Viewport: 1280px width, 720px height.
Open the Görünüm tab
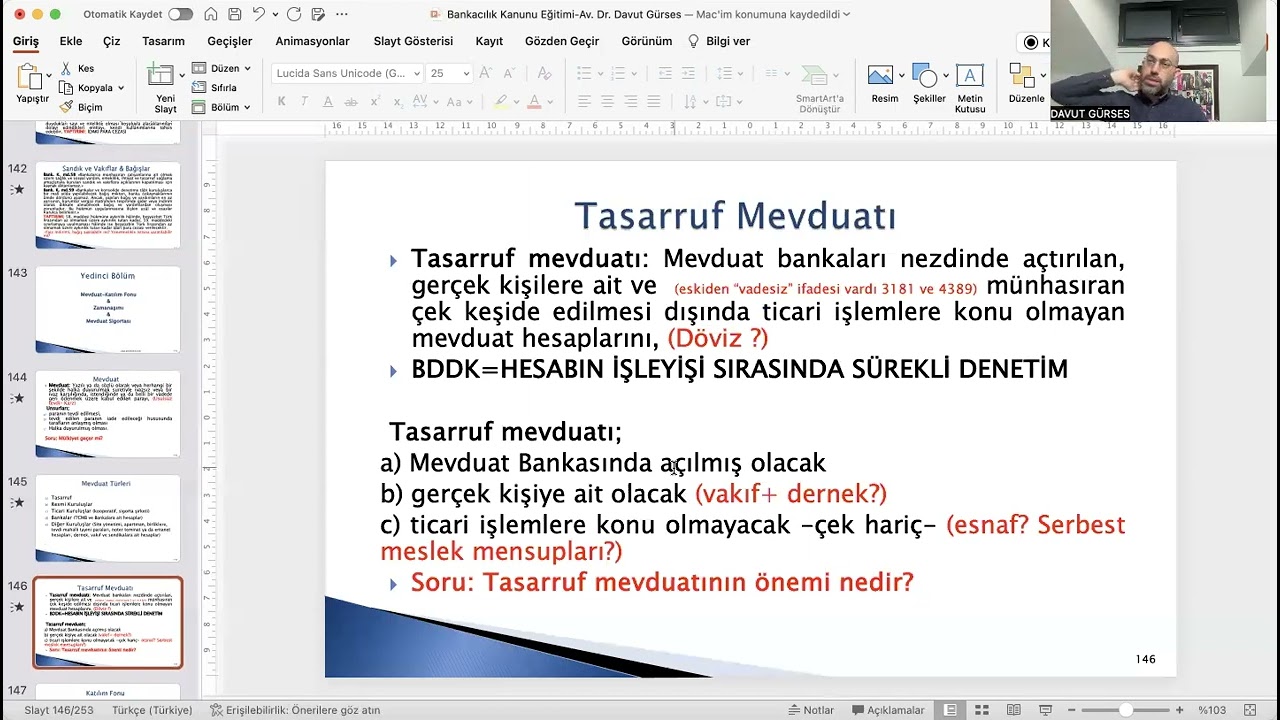tap(646, 41)
